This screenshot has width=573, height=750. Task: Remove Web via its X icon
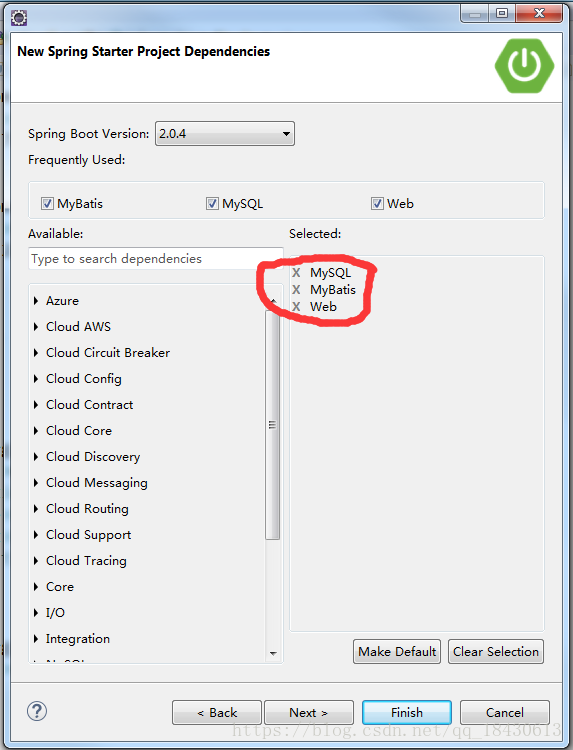[297, 307]
